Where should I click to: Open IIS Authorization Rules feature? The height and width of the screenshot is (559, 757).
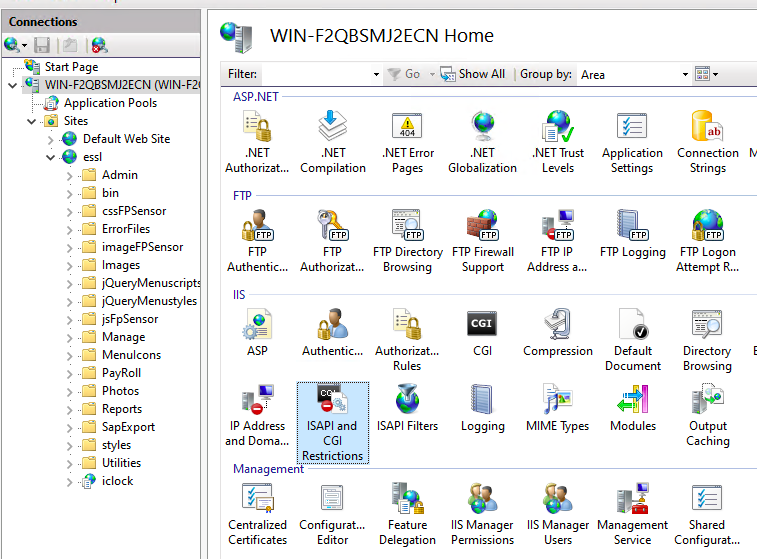click(x=407, y=340)
